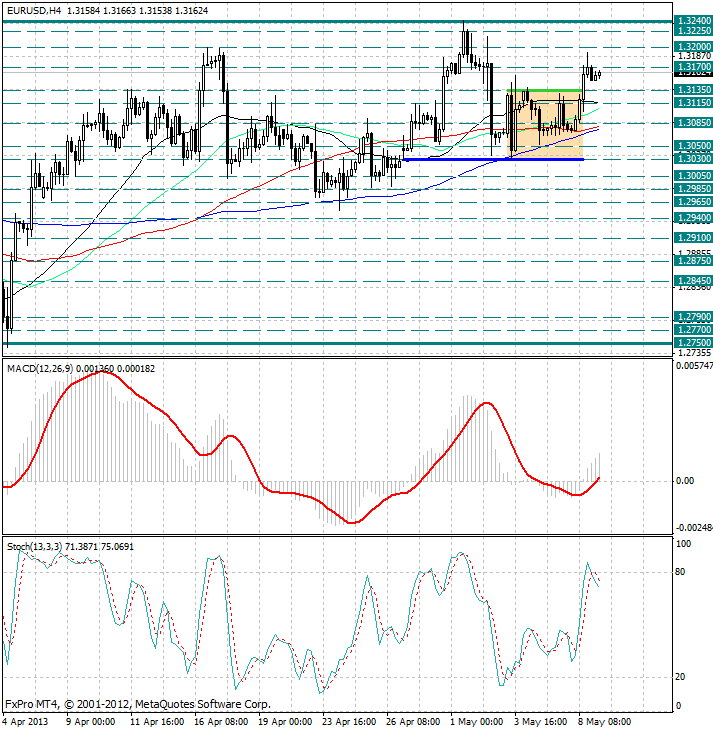713x729 pixels.
Task: Click the MACD 0.00 zero level label
Action: click(684, 481)
